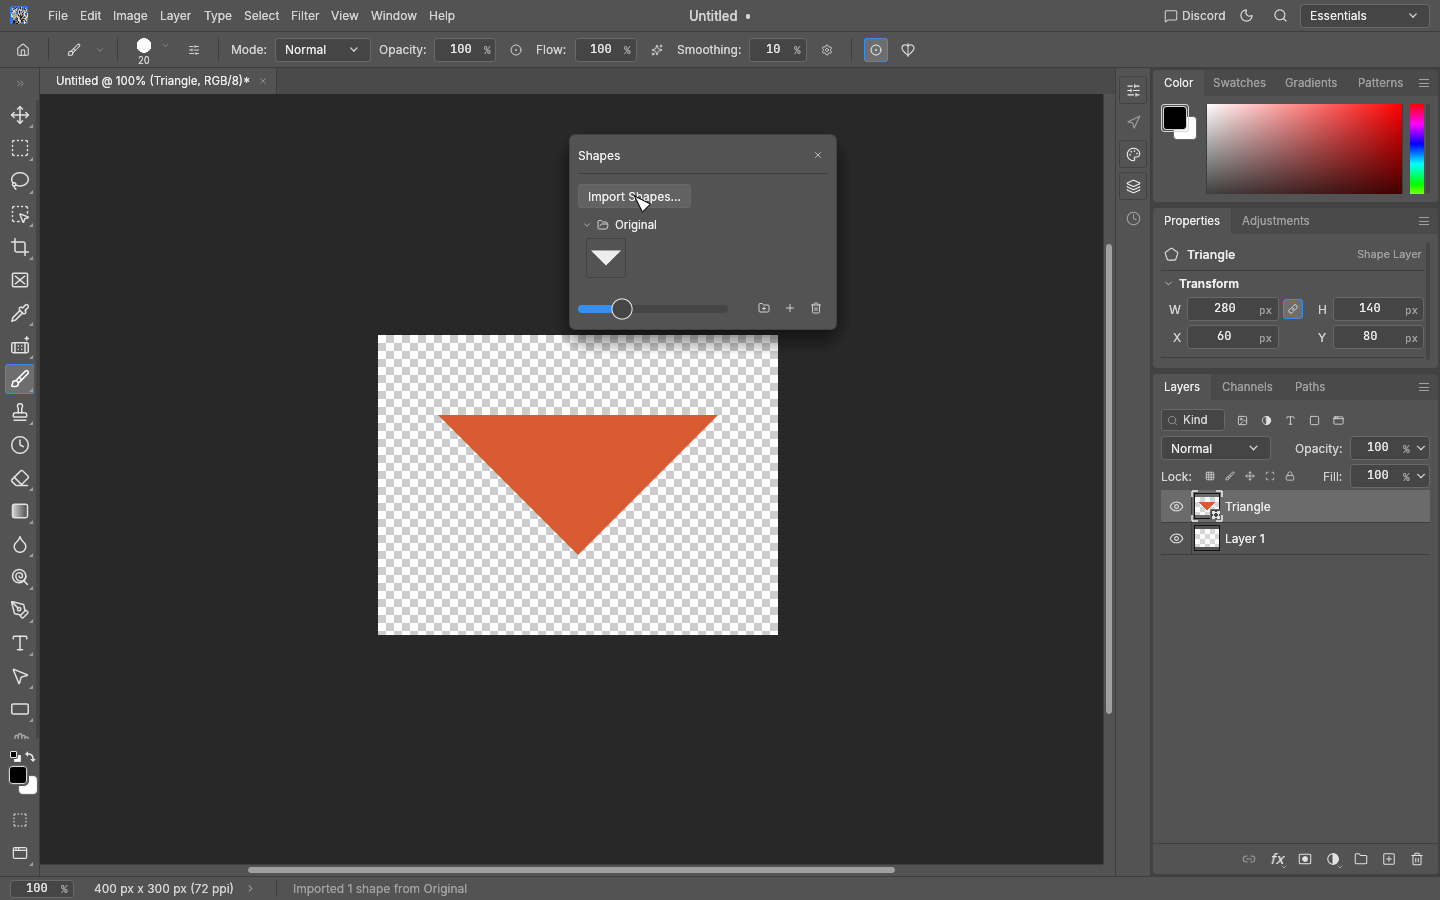Delete layer using Layers panel trash icon

(1417, 859)
